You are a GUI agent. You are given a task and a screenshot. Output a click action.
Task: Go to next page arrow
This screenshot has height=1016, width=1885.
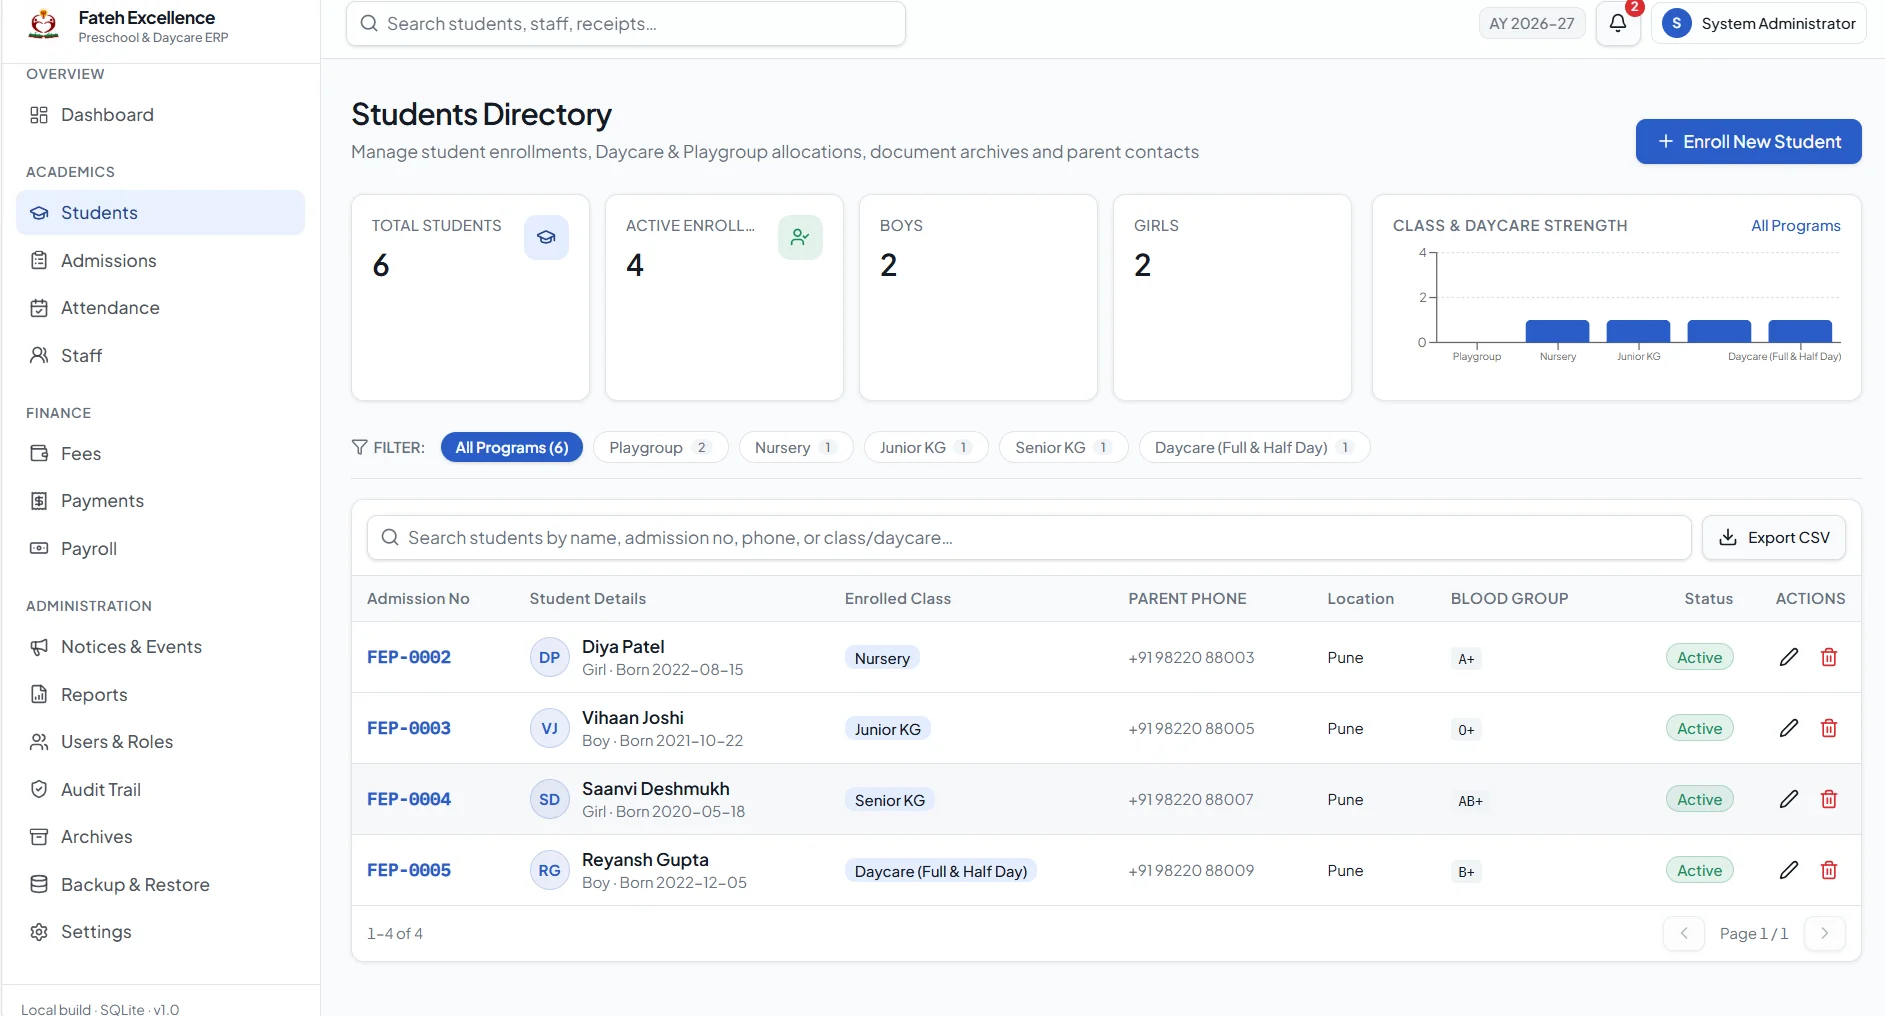click(x=1825, y=933)
